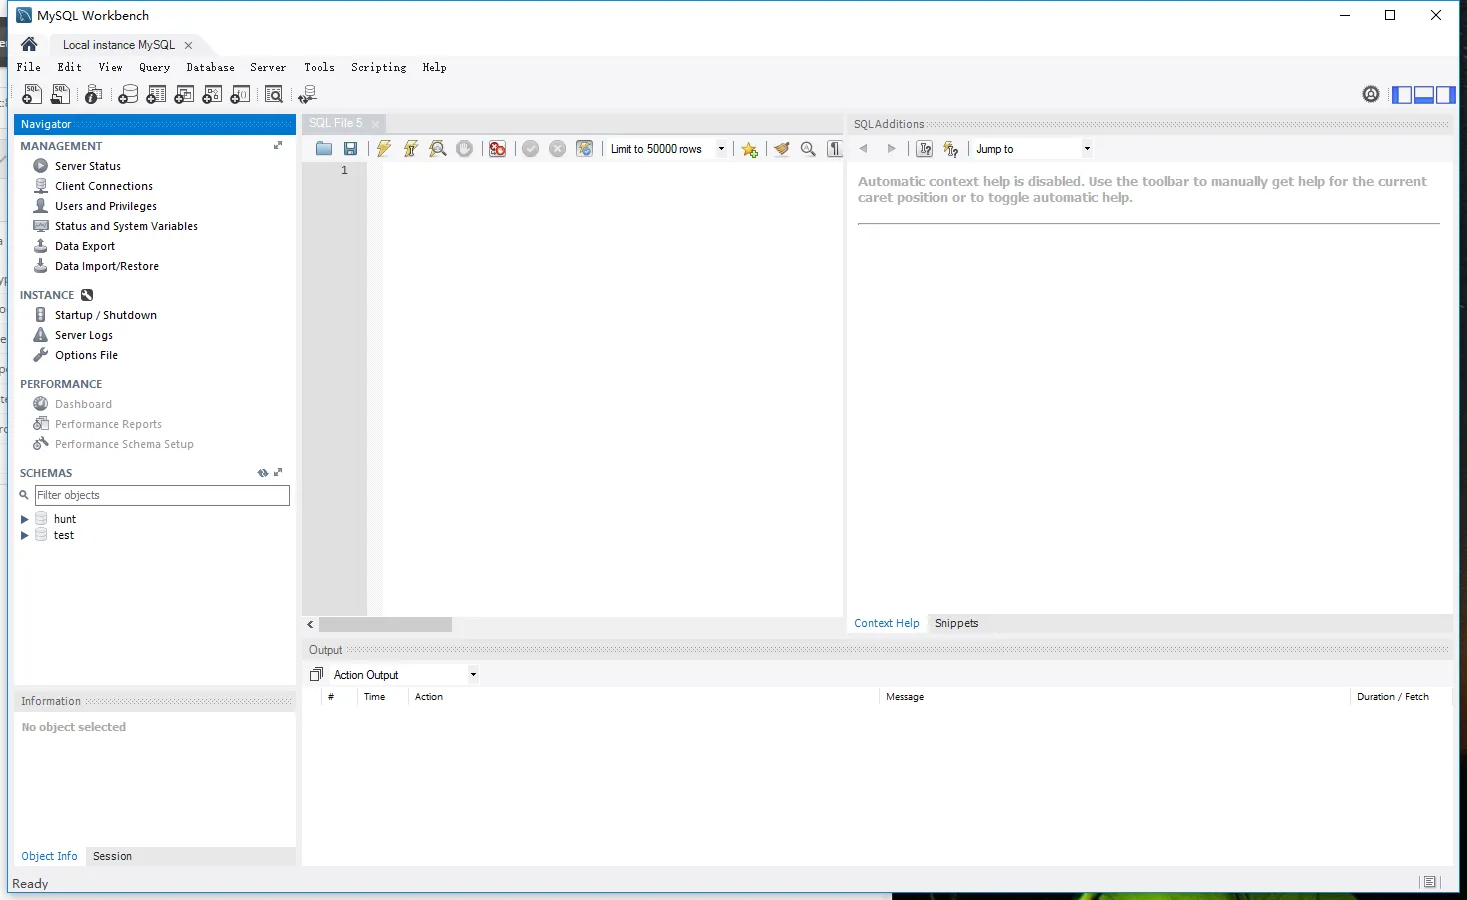Screen dimensions: 1467x900
Task: Expand the Schemas section with corner arrows
Action: pos(278,472)
